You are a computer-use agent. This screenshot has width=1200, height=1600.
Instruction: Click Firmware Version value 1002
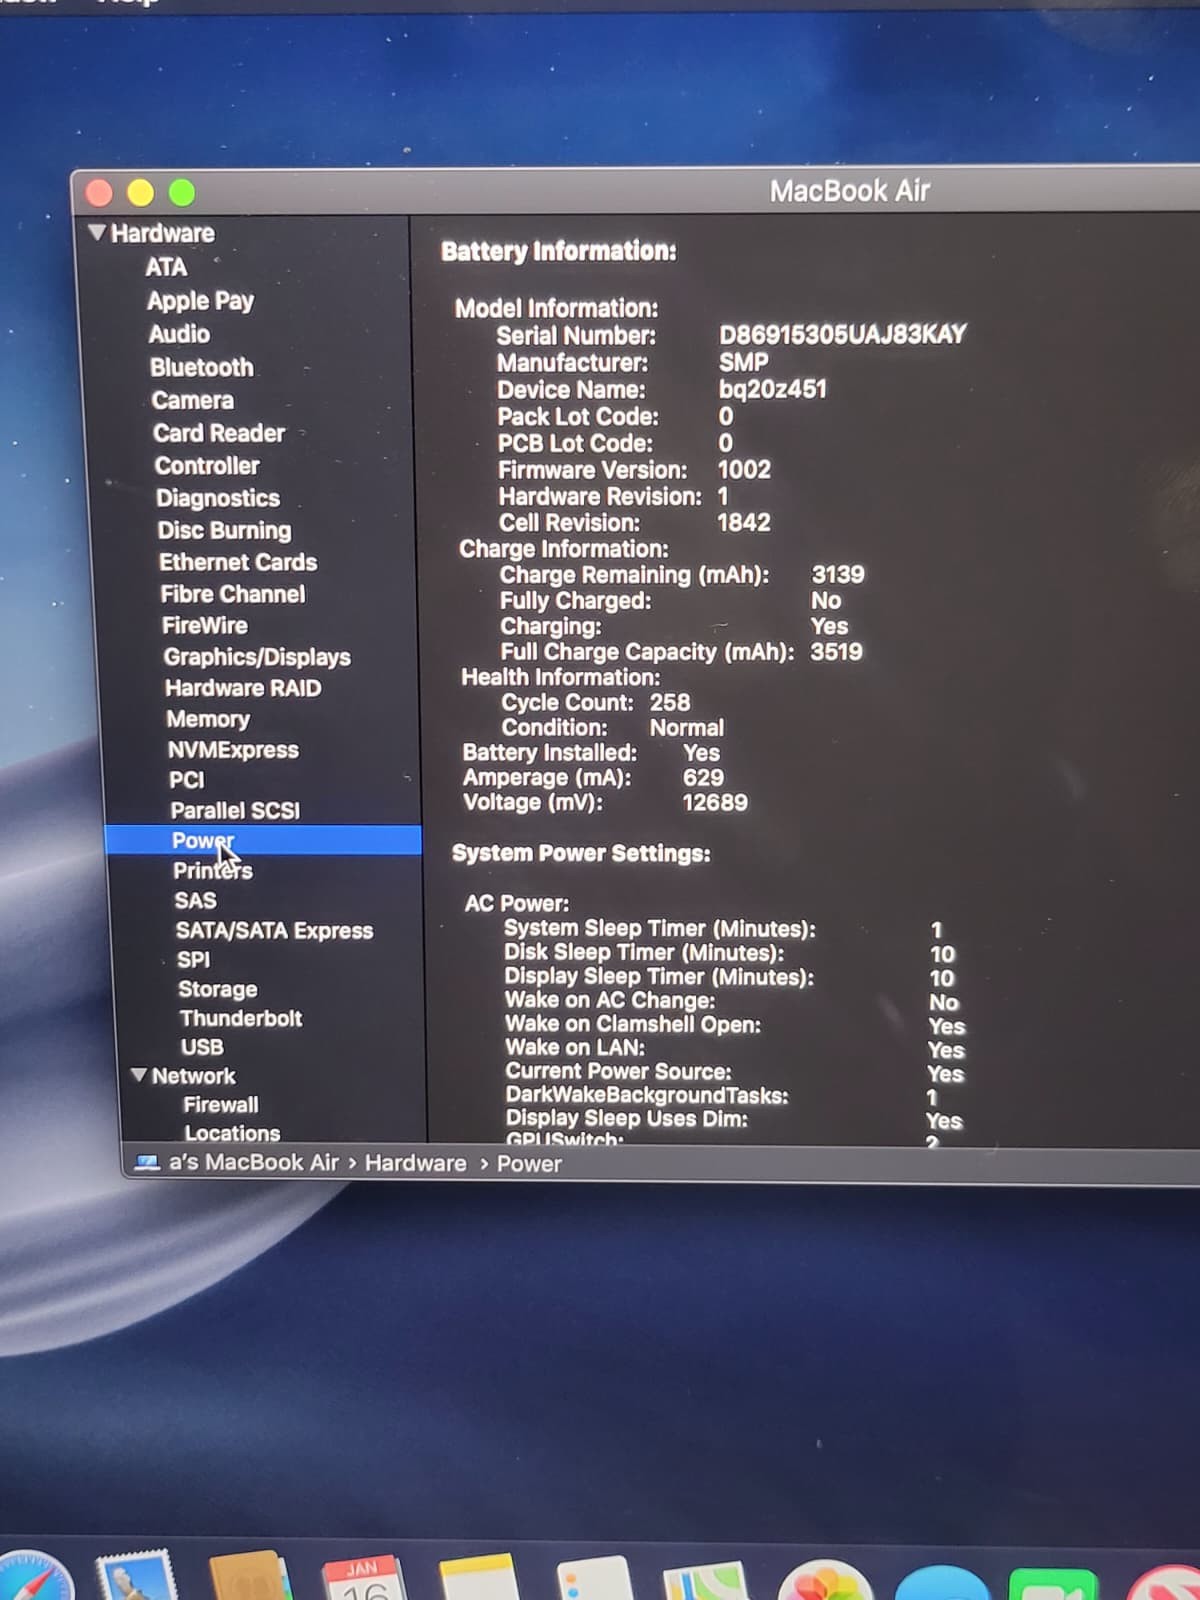(744, 470)
